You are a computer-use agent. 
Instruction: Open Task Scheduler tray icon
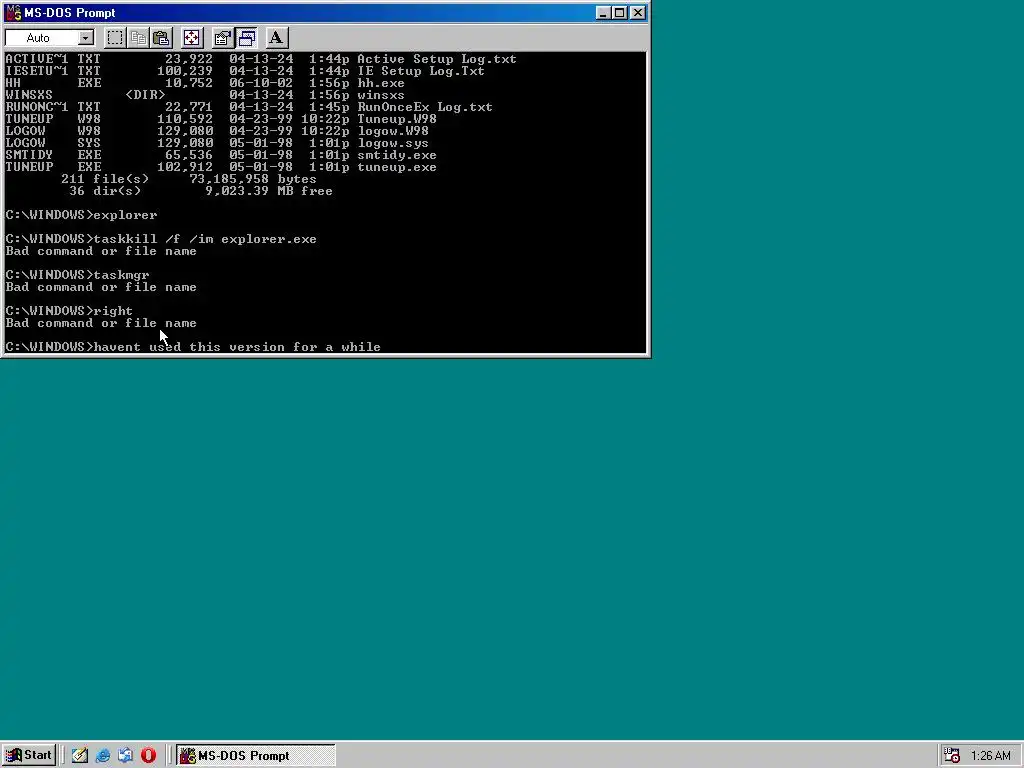point(952,756)
